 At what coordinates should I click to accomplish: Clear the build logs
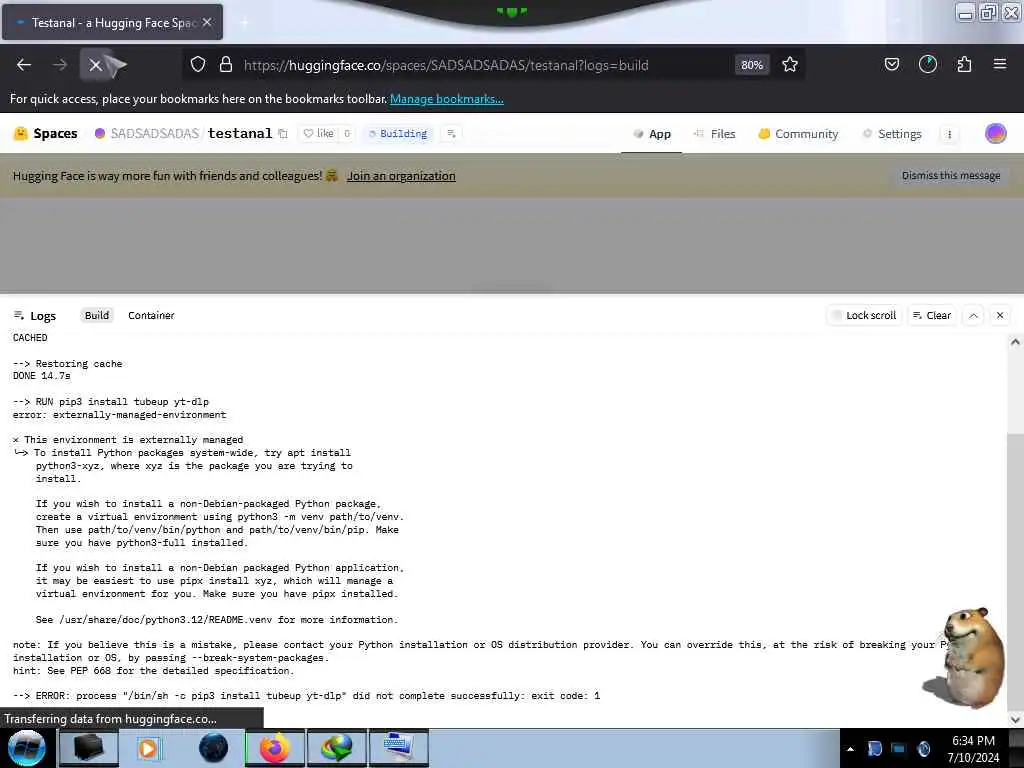931,315
